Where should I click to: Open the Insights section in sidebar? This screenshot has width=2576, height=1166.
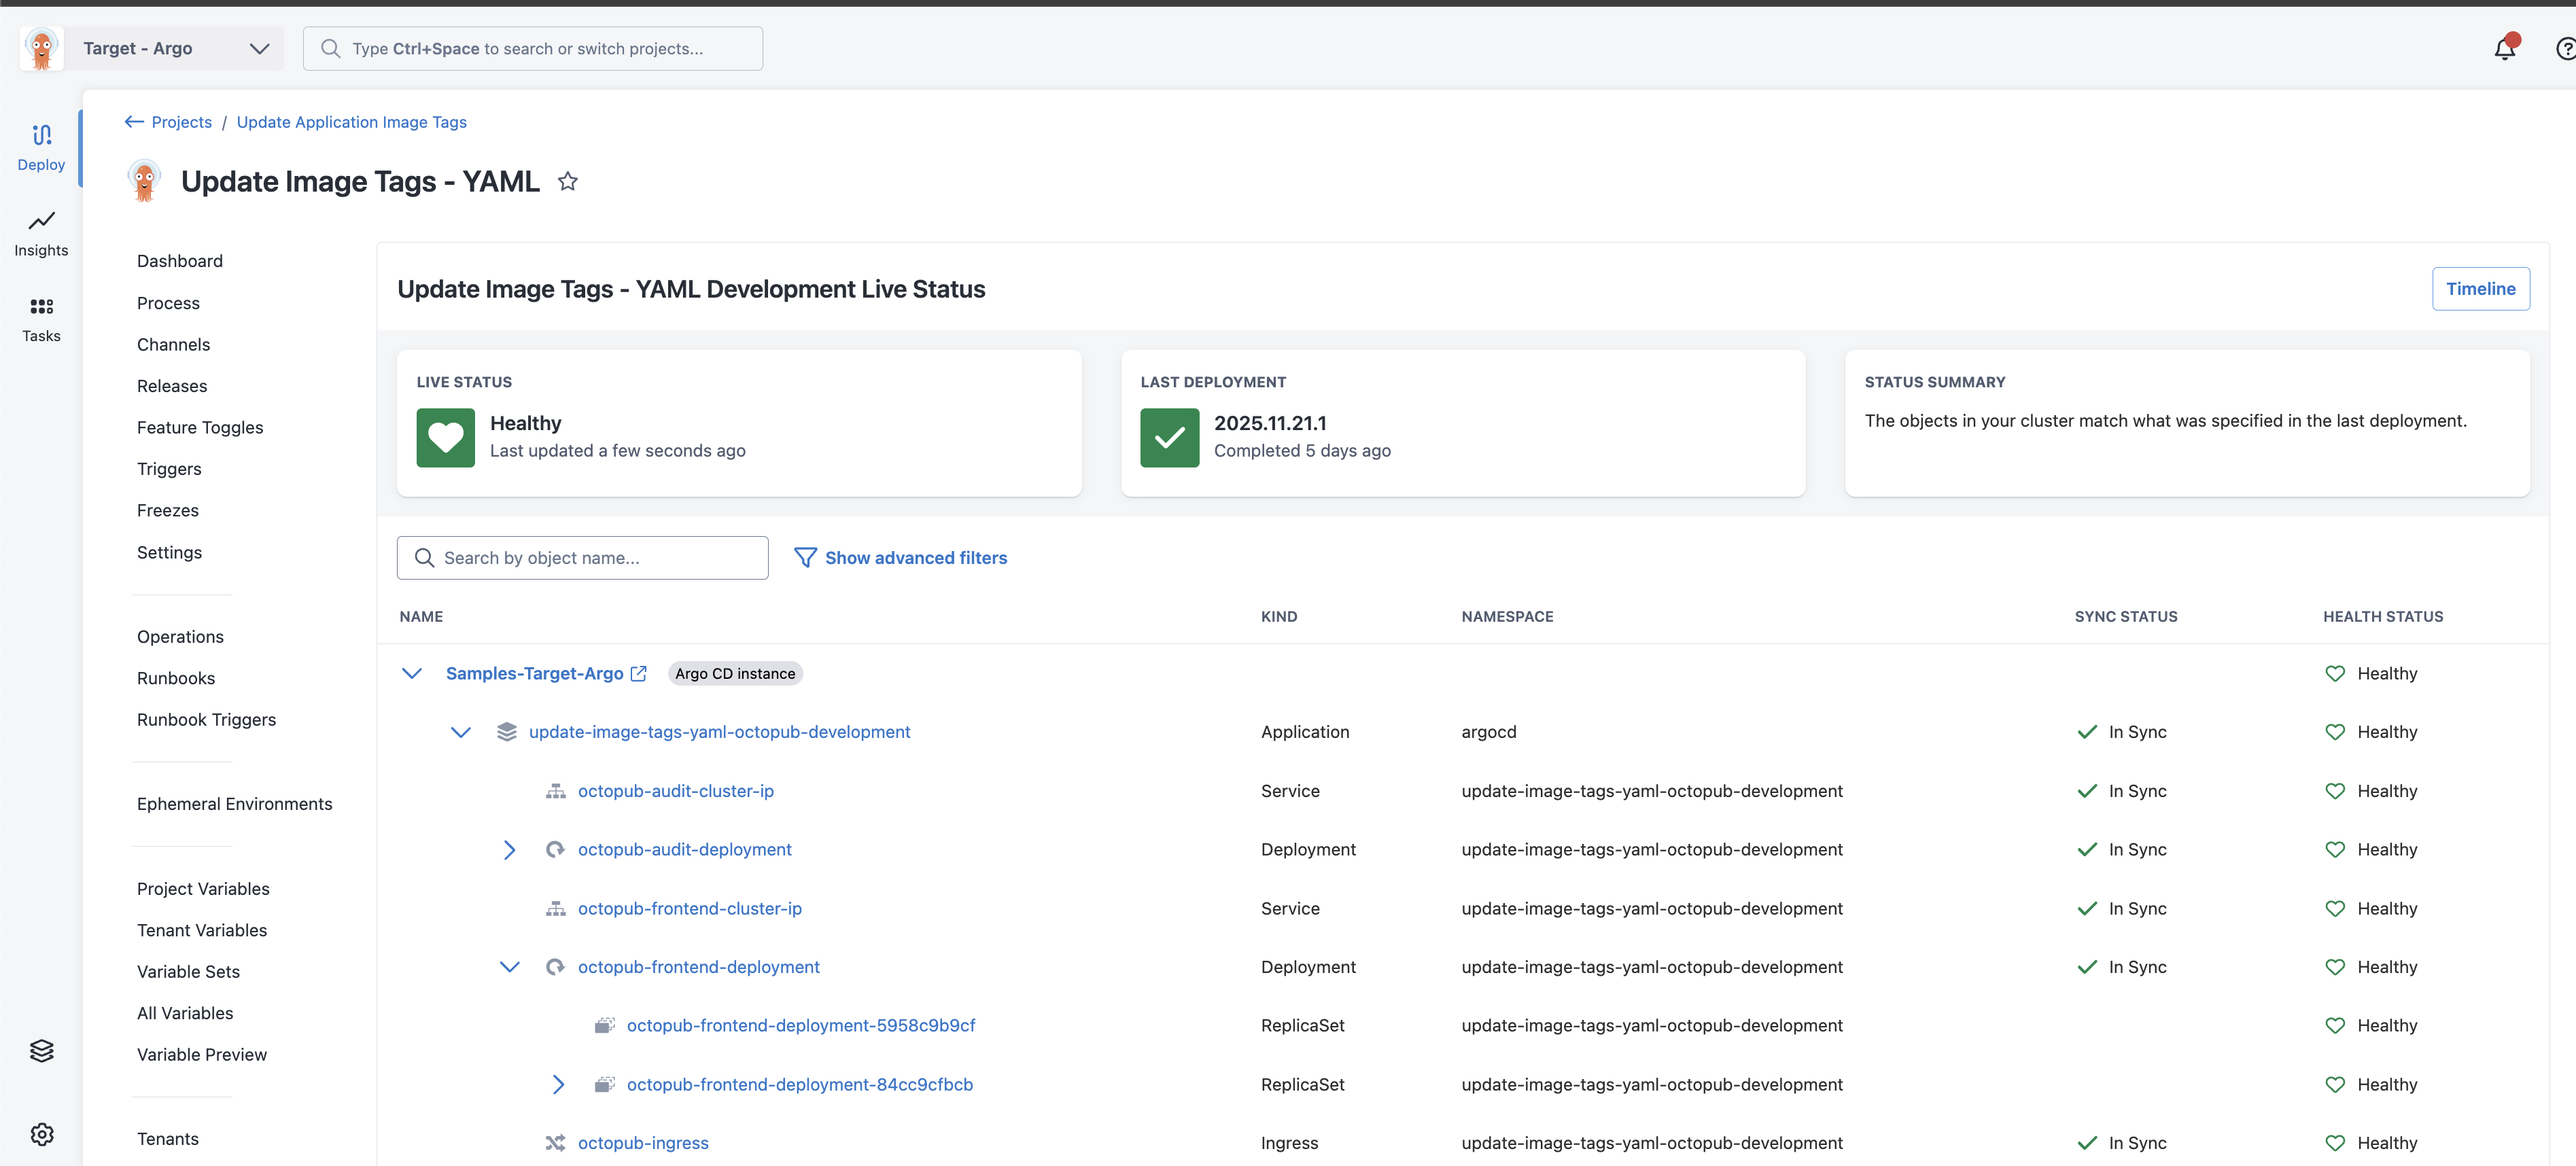pyautogui.click(x=41, y=233)
